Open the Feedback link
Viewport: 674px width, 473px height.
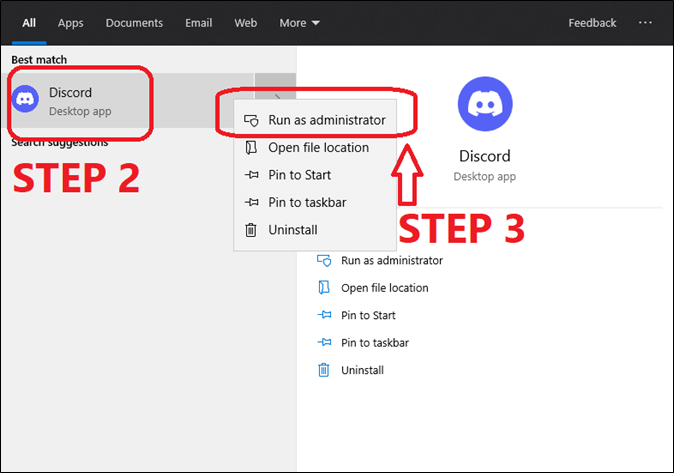(592, 23)
